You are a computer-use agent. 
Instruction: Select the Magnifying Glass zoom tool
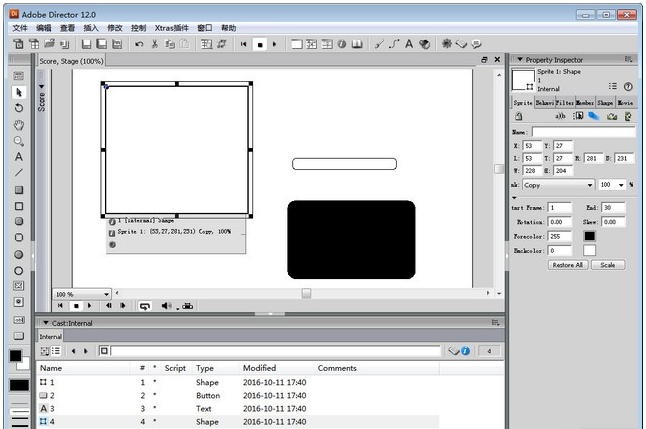[x=19, y=141]
